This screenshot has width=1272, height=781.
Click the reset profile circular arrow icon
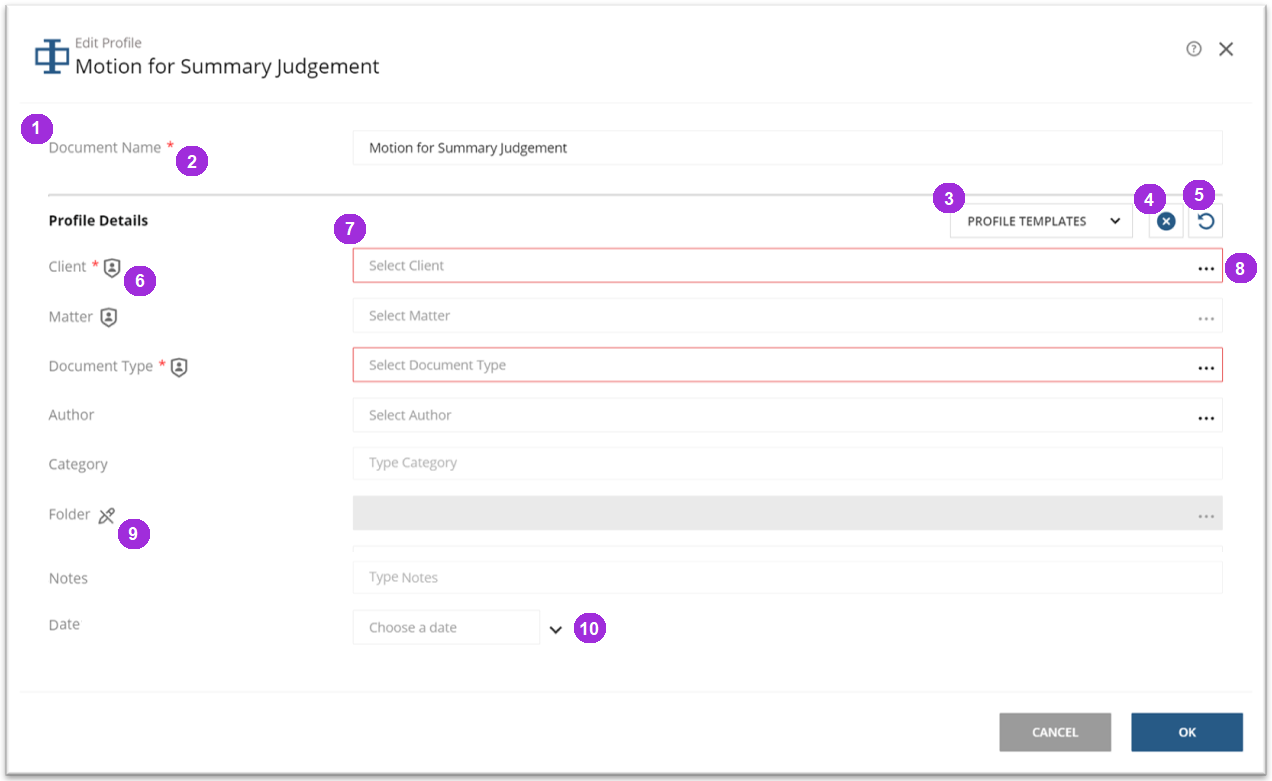[1205, 222]
